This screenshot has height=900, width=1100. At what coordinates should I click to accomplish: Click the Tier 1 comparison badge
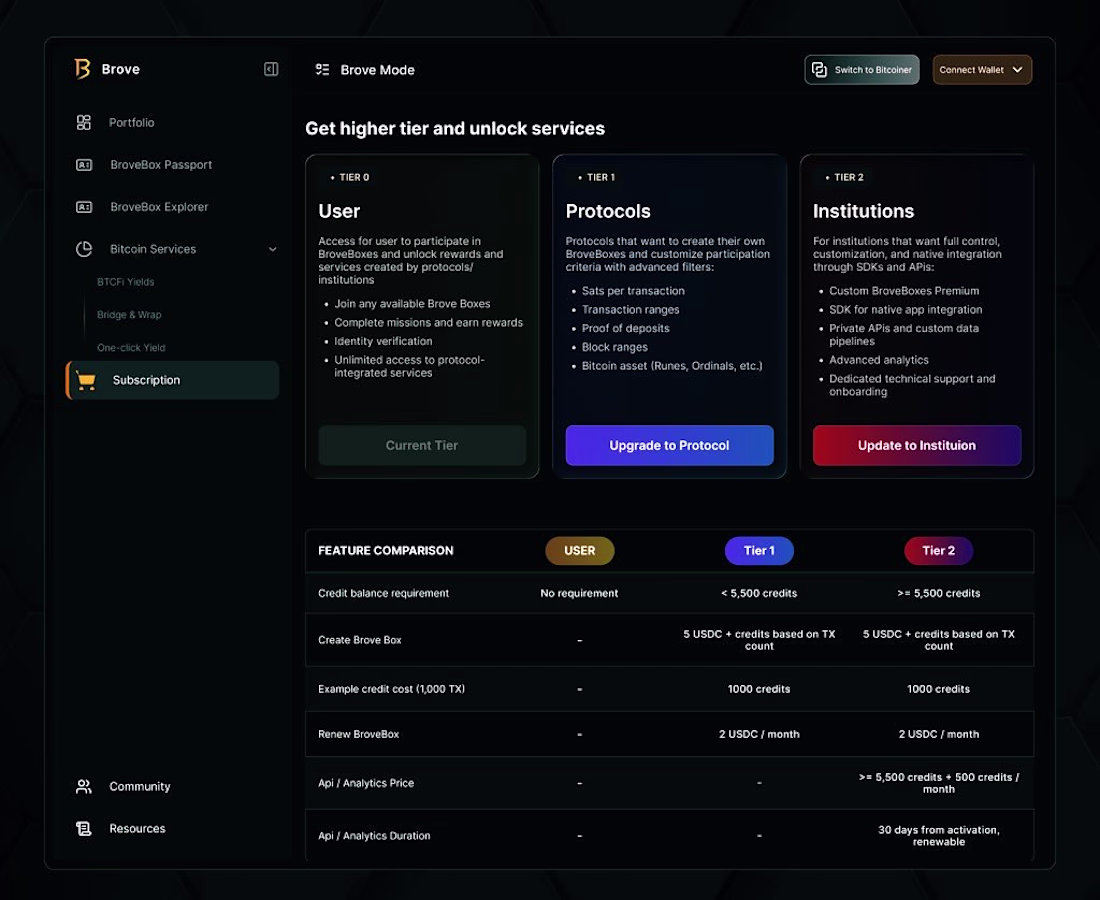[759, 550]
